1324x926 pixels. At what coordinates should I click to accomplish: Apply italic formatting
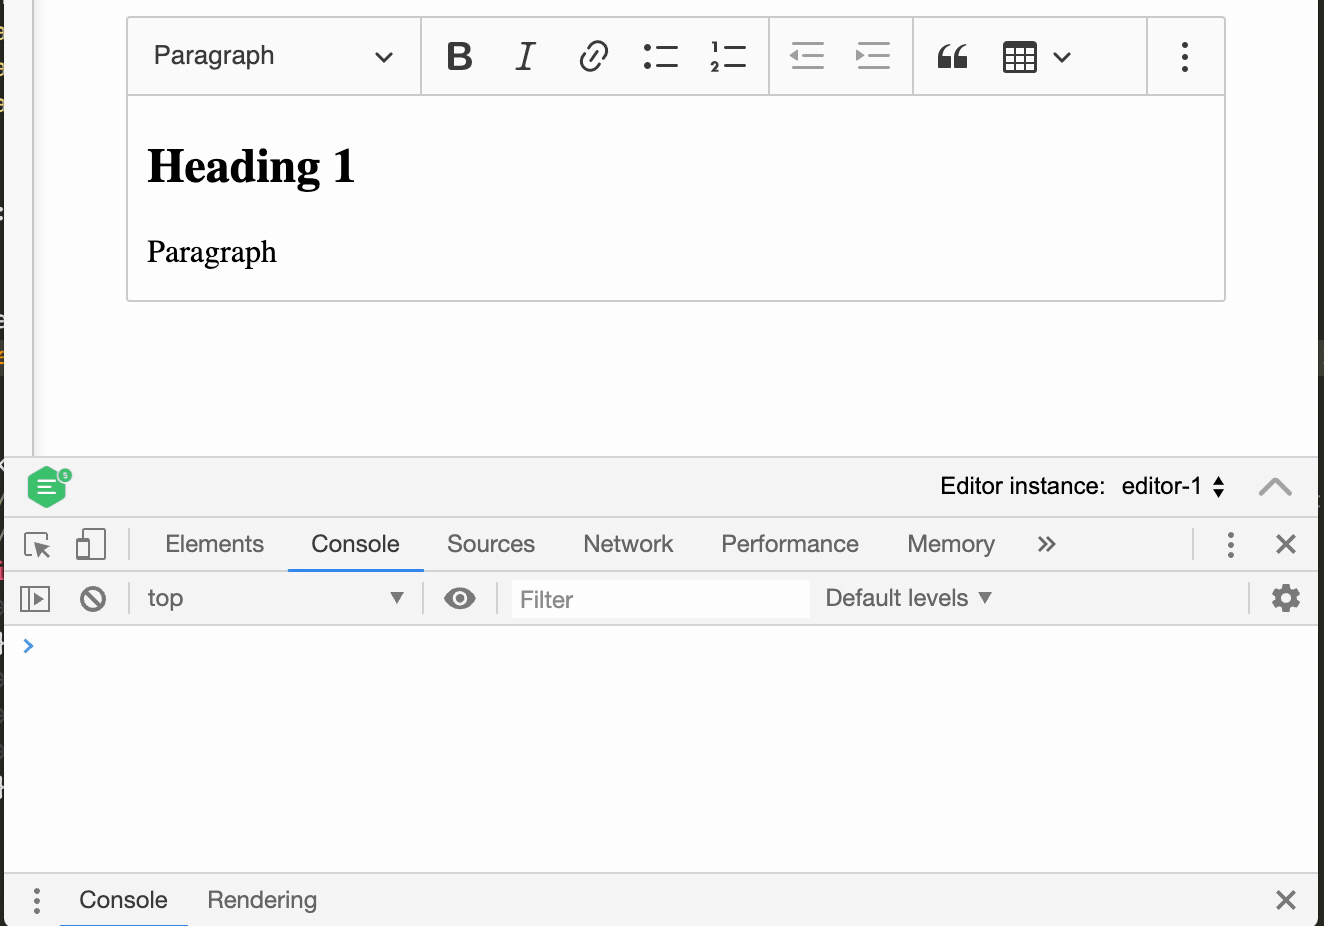[x=524, y=56]
